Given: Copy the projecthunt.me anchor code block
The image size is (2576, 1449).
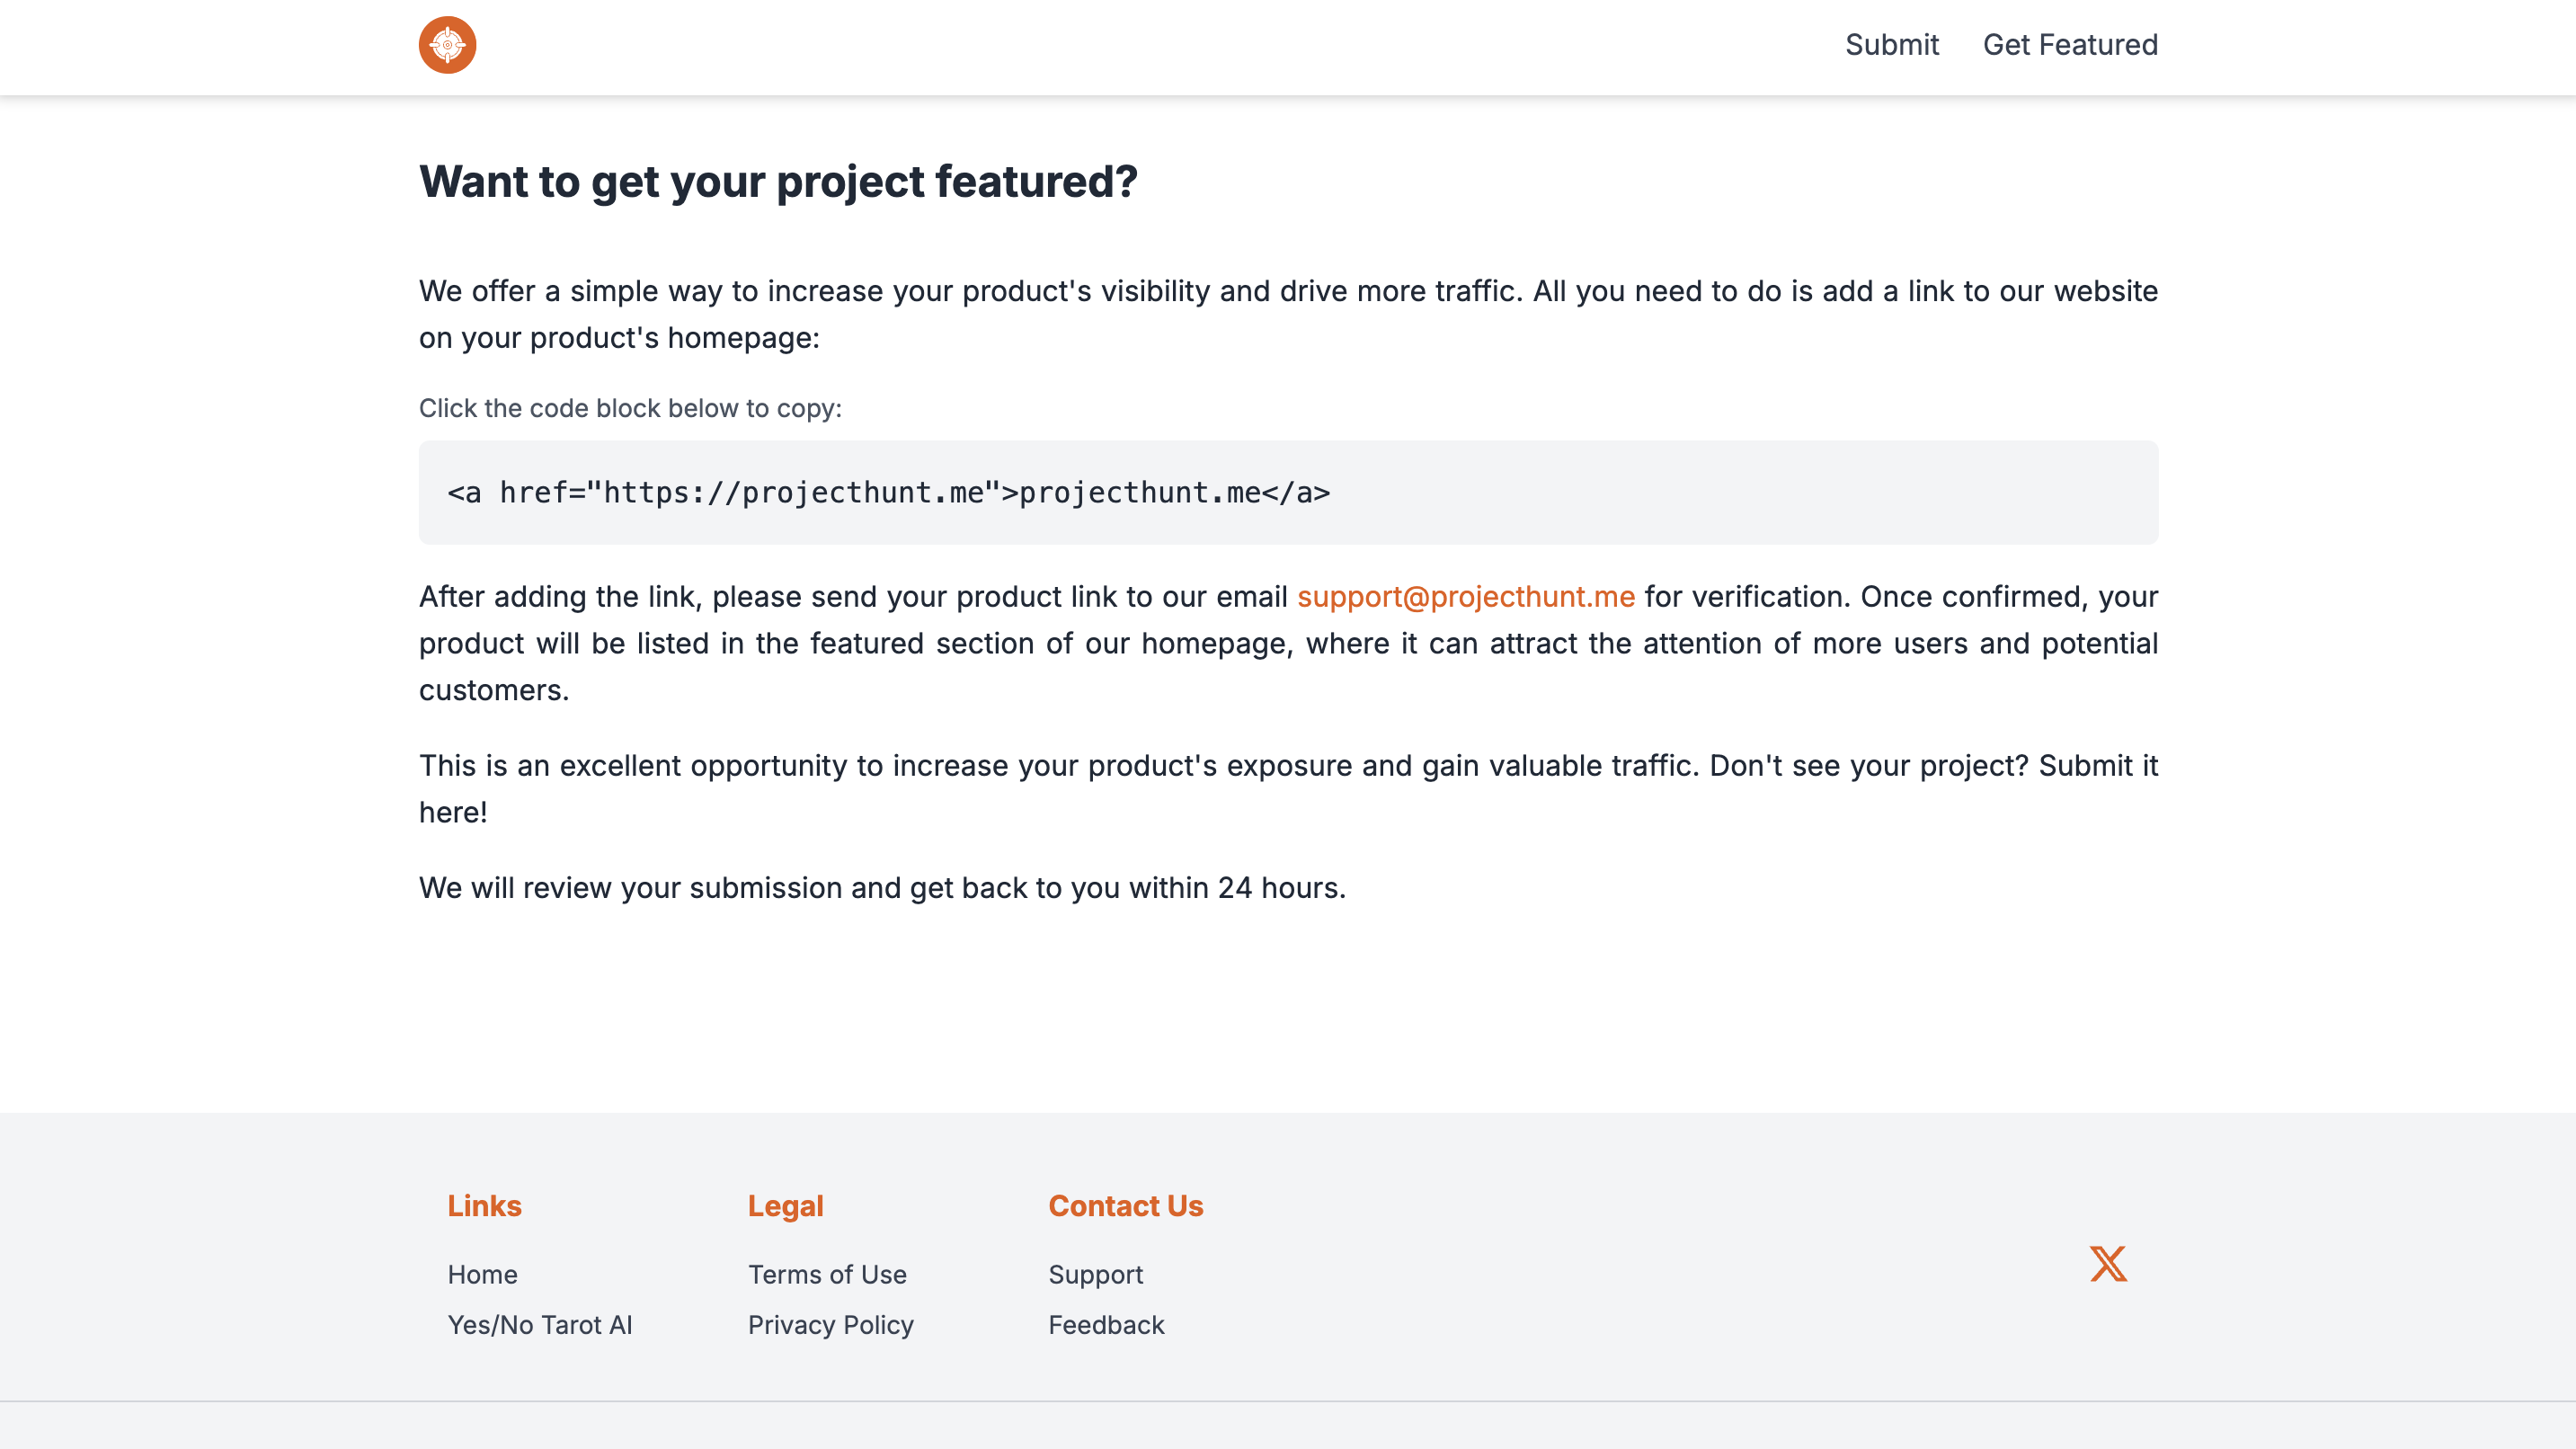Looking at the screenshot, I should [1288, 493].
